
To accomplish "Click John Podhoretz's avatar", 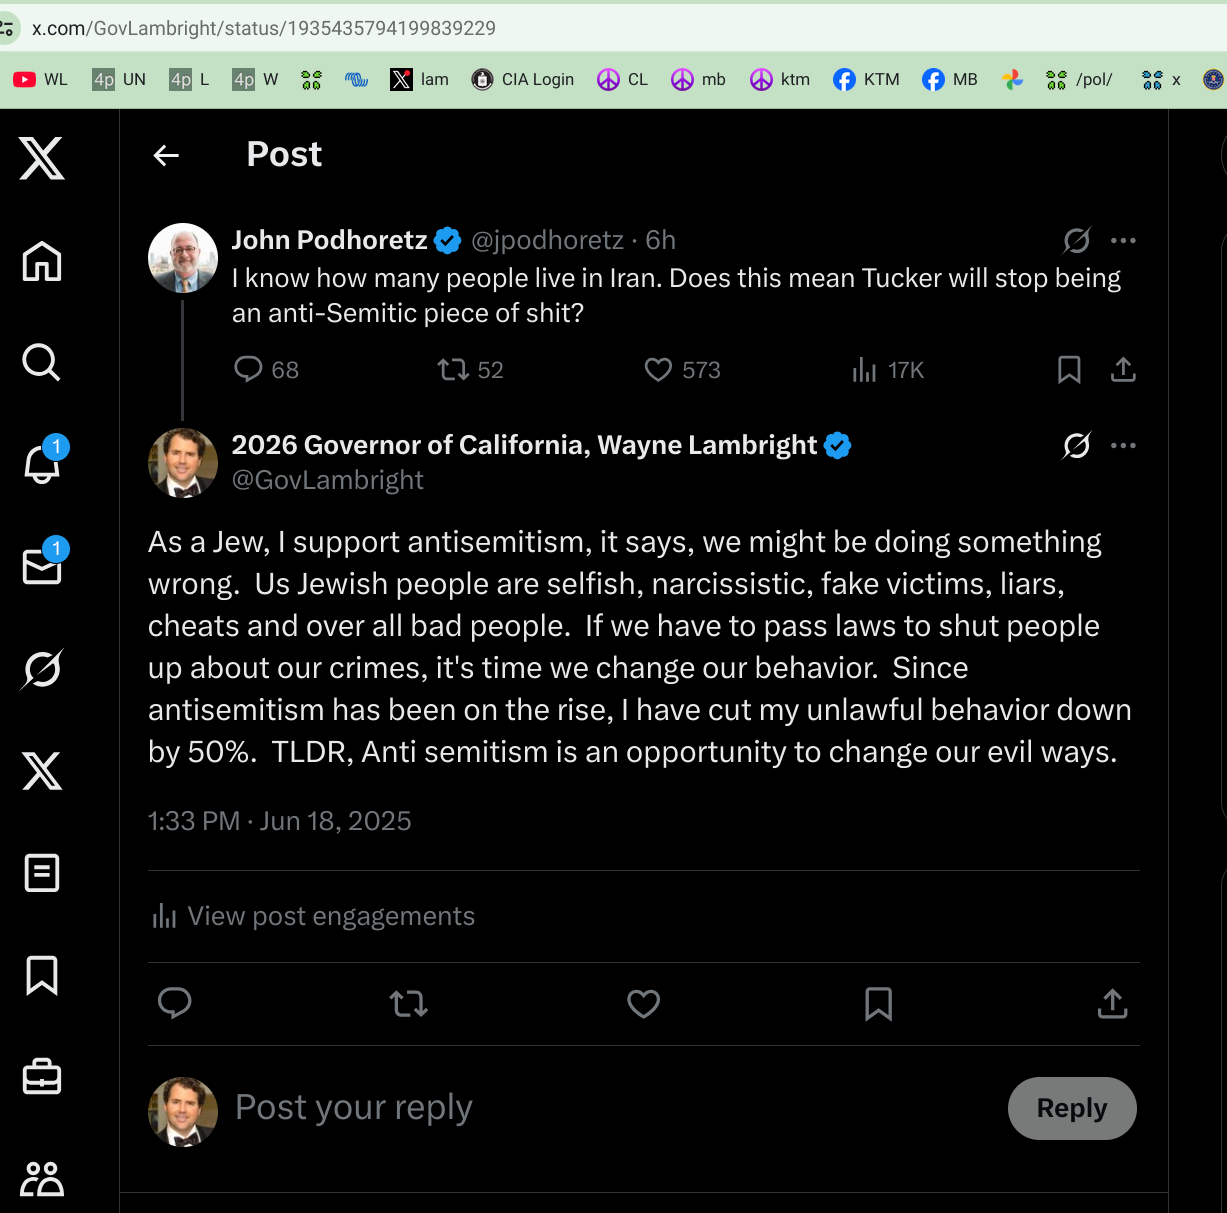I will click(x=183, y=258).
